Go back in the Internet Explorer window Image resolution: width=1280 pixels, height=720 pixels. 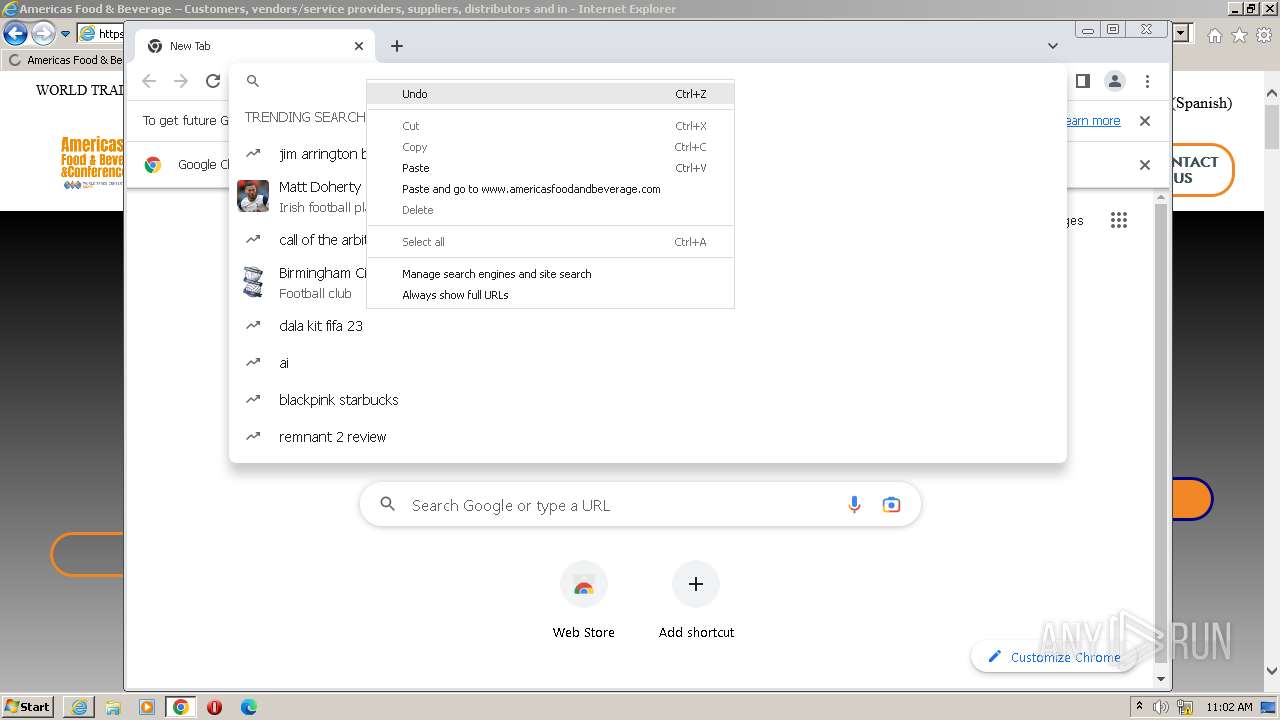[15, 34]
